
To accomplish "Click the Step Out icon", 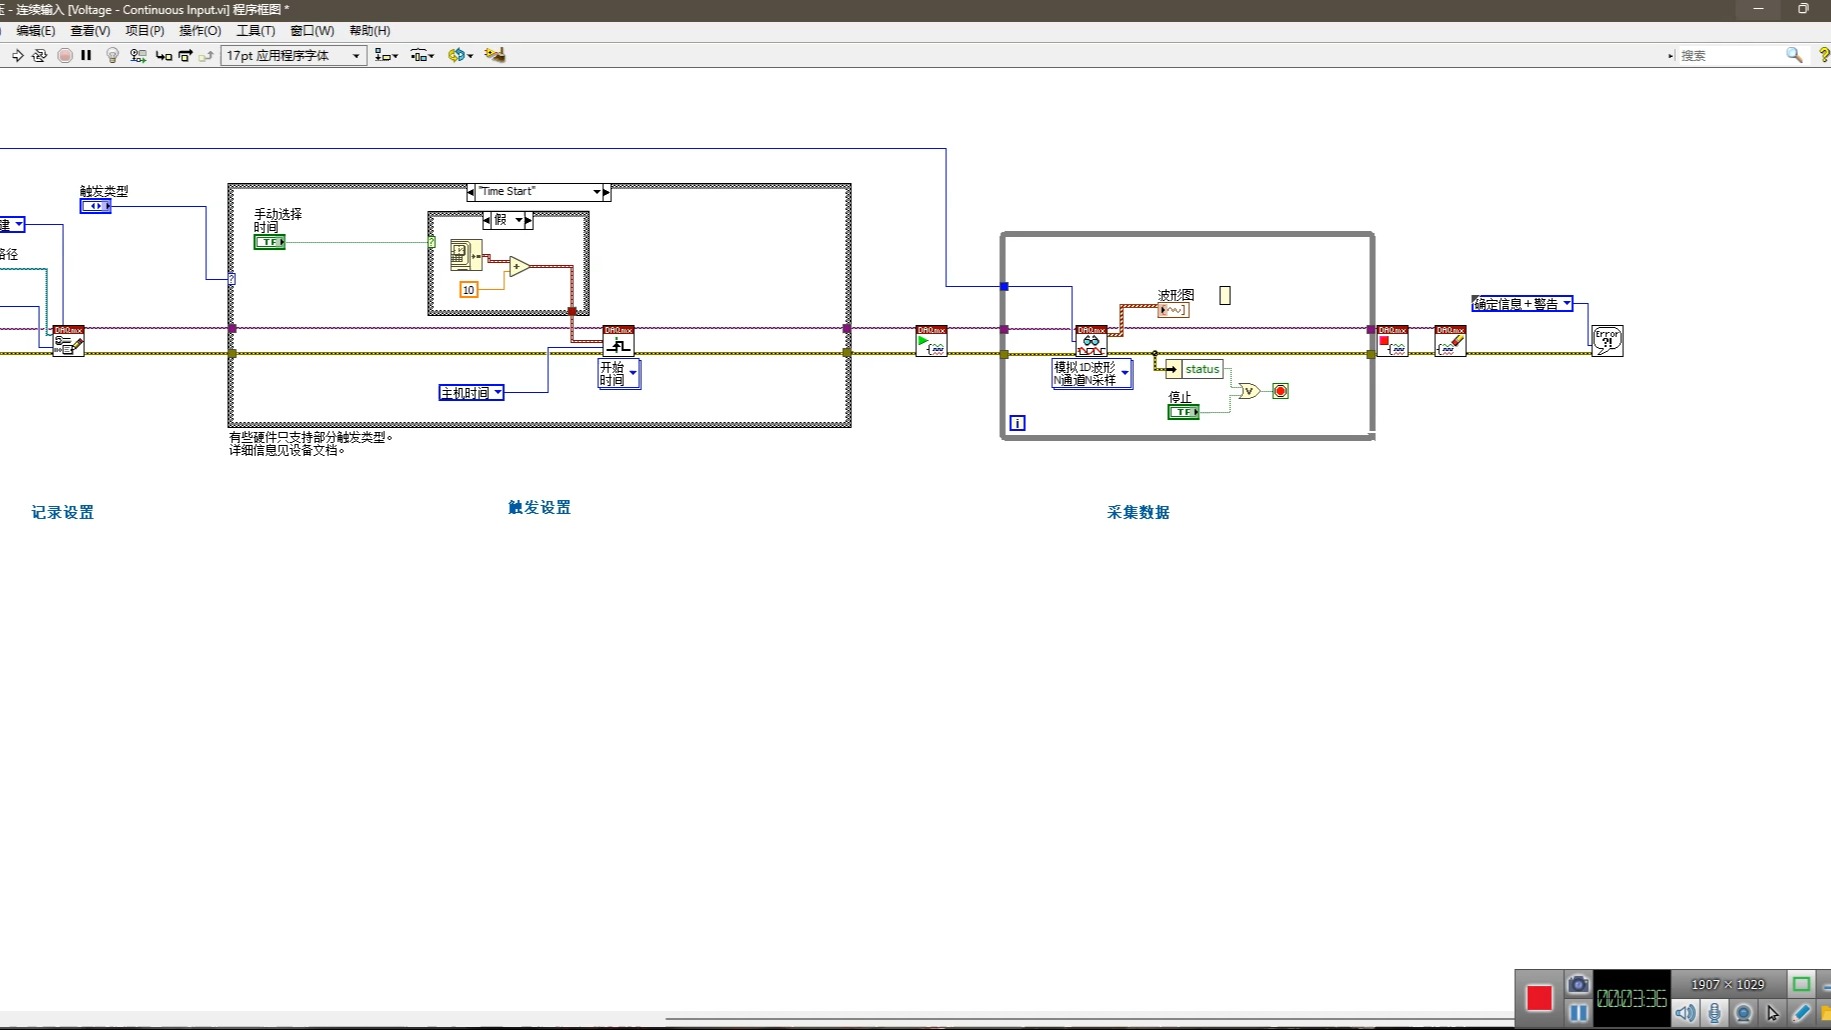I will point(206,56).
